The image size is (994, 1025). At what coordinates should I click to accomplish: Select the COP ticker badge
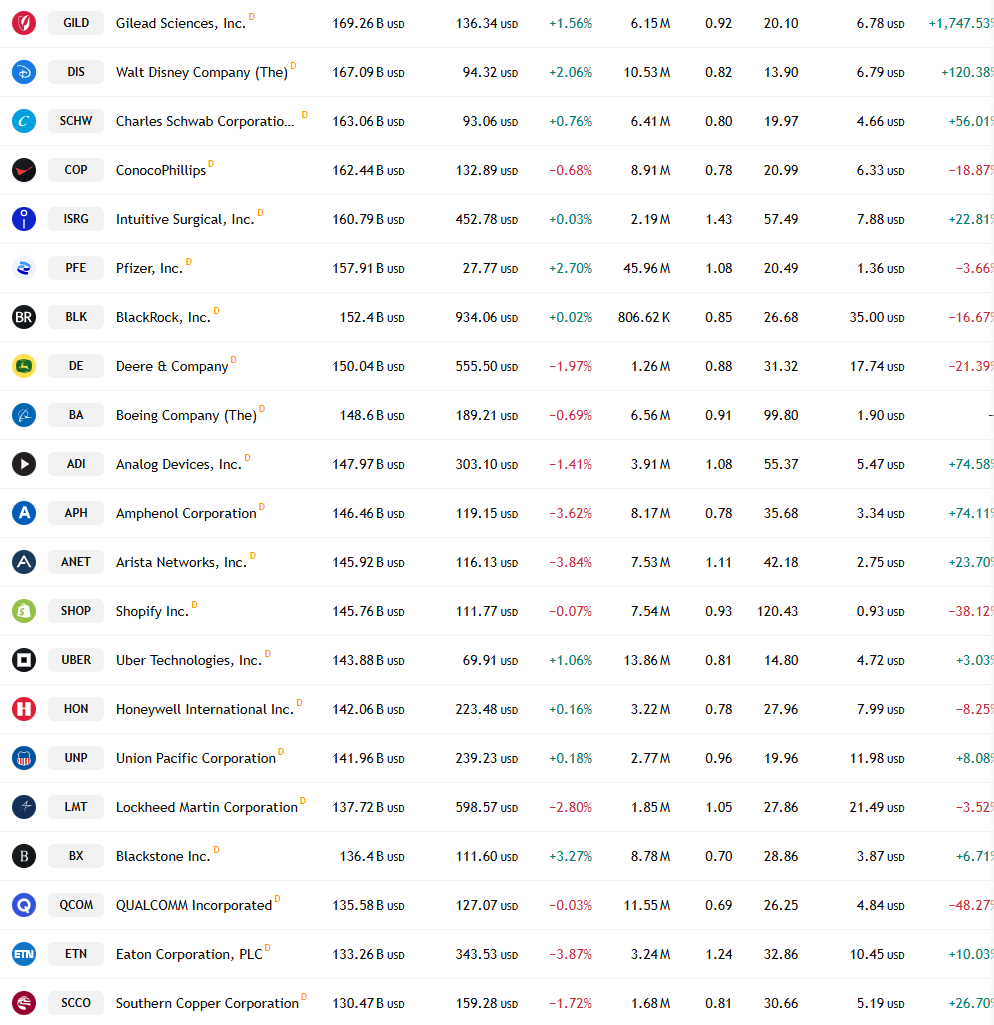76,170
